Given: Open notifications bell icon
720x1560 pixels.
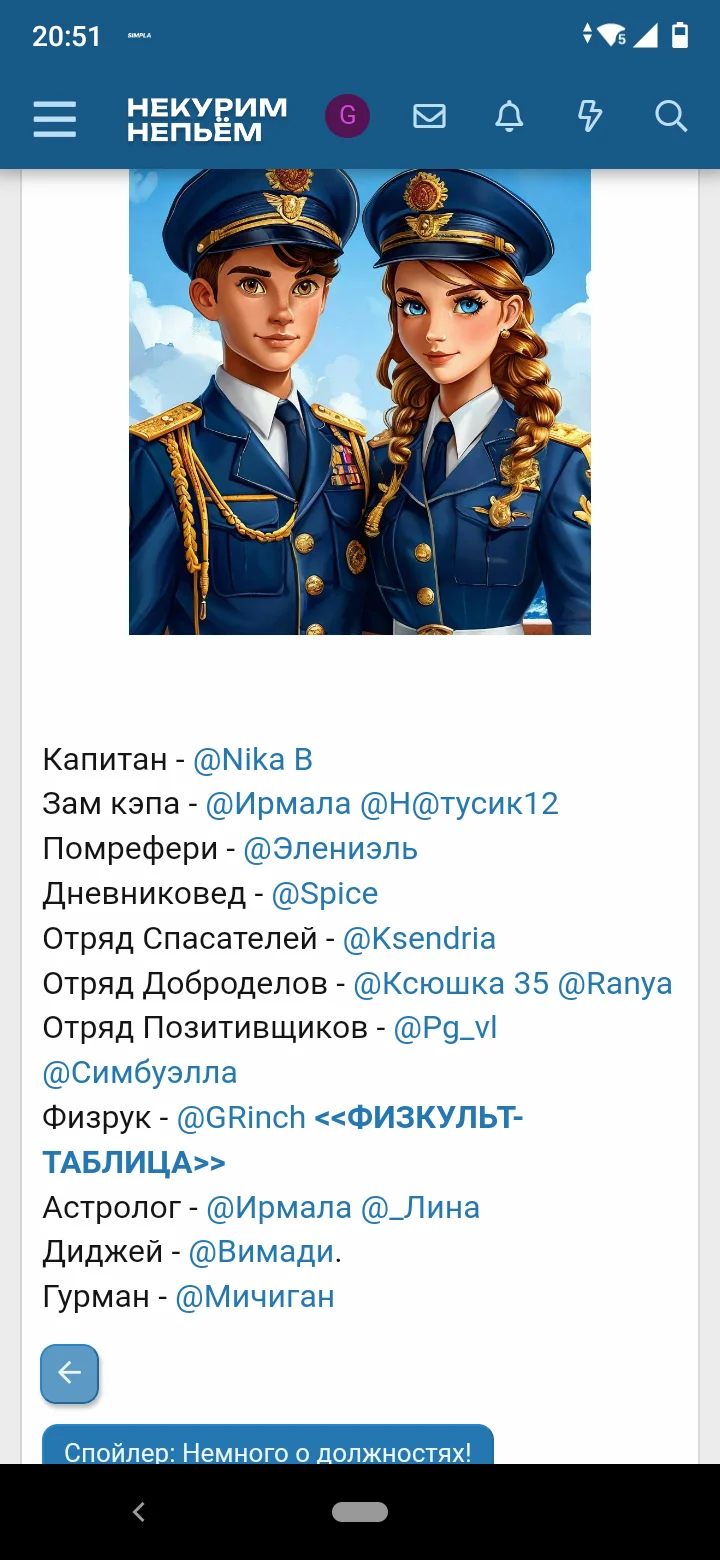Looking at the screenshot, I should click(x=509, y=117).
